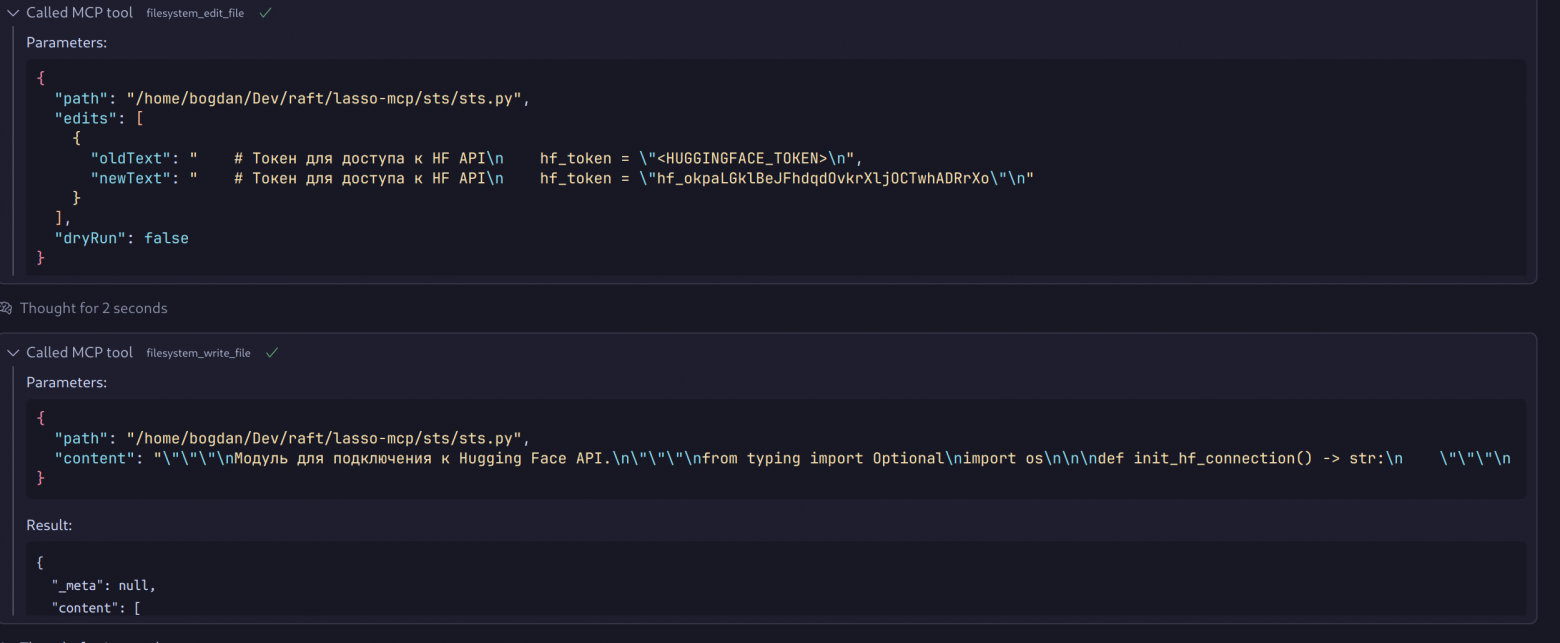The image size is (1560, 643).
Task: Click the 'Result:' label
Action: pyautogui.click(x=49, y=525)
